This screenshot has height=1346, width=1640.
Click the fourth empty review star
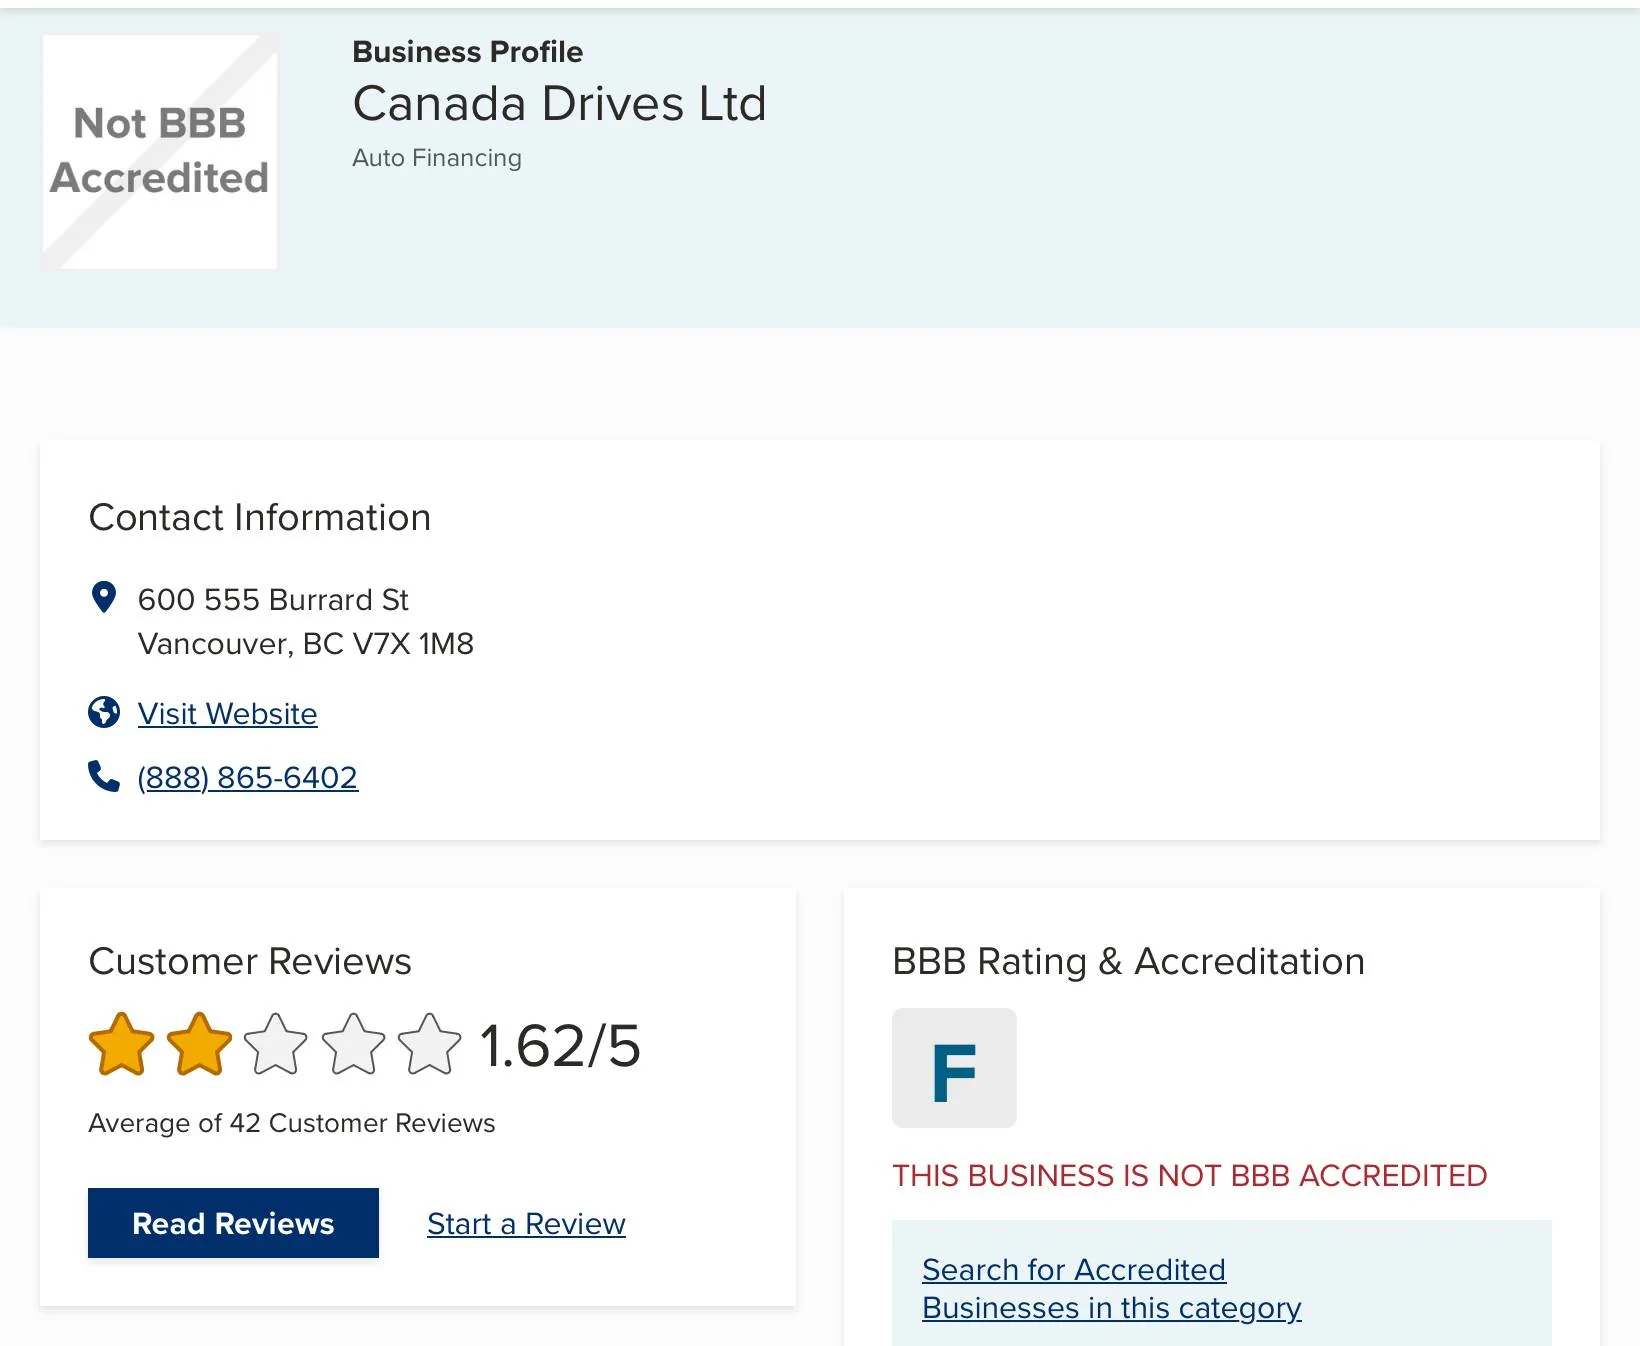pyautogui.click(x=353, y=1044)
